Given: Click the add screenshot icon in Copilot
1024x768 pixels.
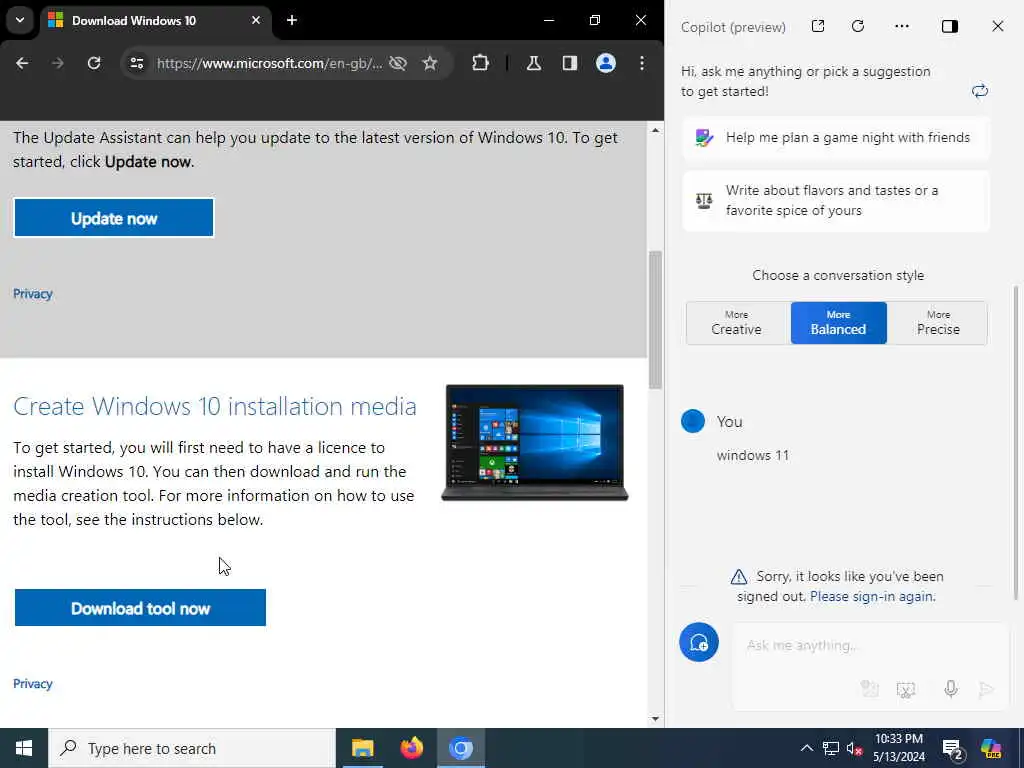Looking at the screenshot, I should click(x=906, y=689).
